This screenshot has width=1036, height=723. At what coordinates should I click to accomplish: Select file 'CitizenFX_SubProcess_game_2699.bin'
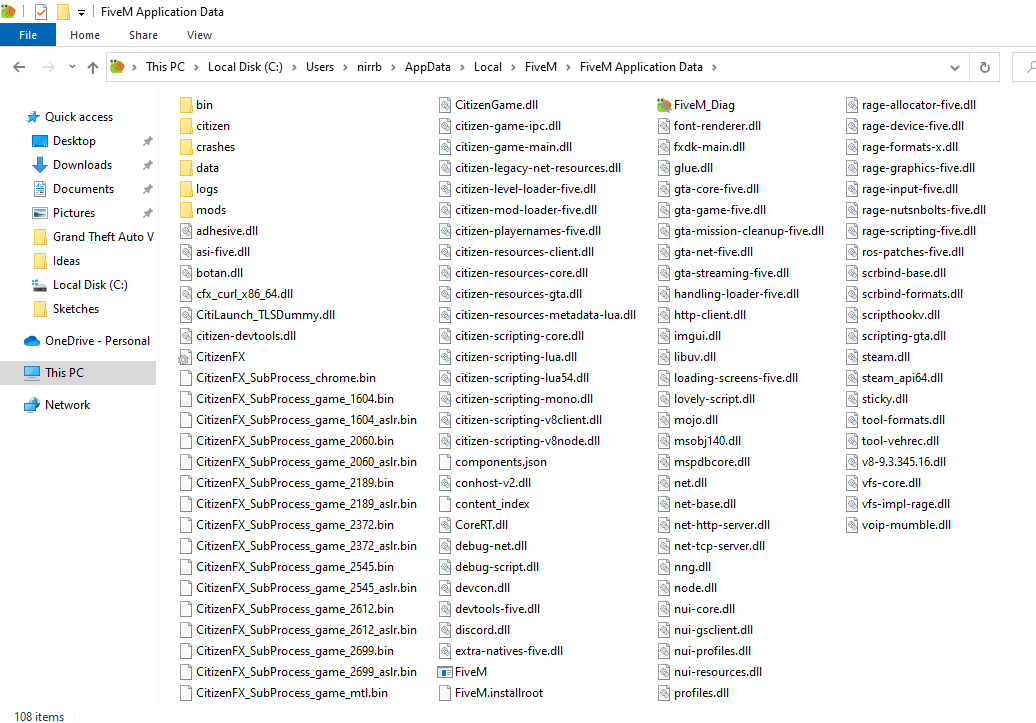(x=295, y=651)
